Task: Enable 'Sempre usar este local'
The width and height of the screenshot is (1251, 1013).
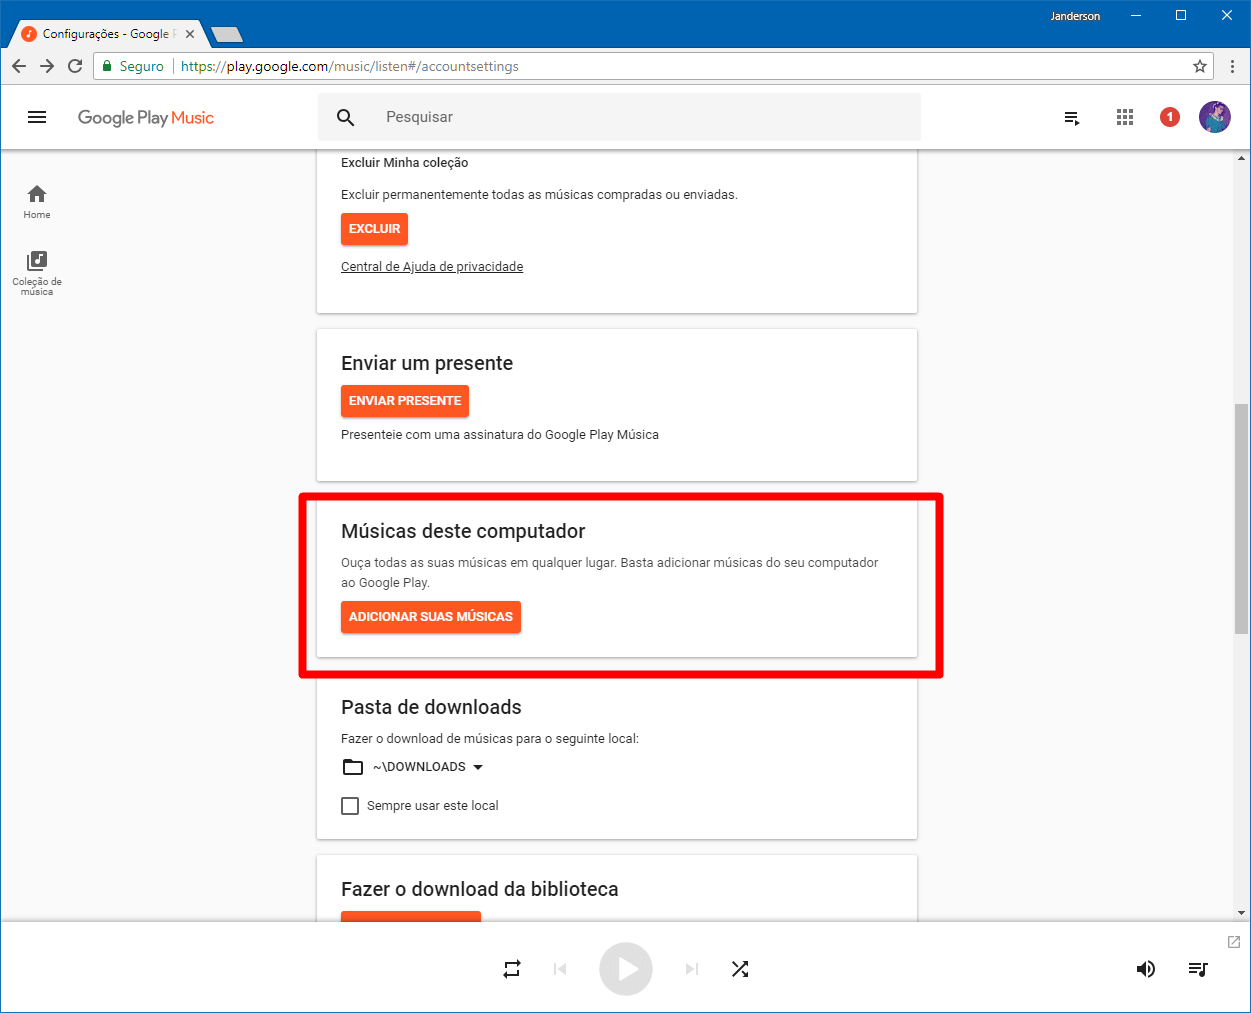Action: point(350,805)
